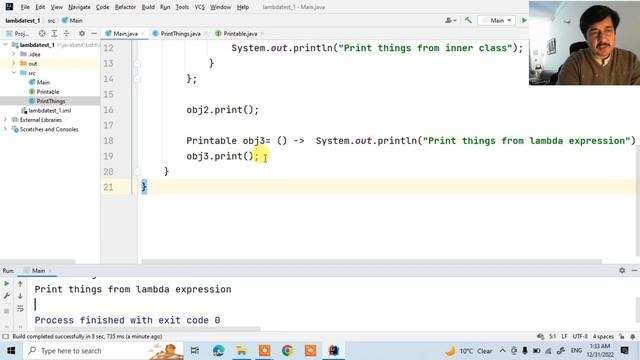The image size is (640, 360).
Task: Click fold marker on line 13
Action: pos(138,64)
